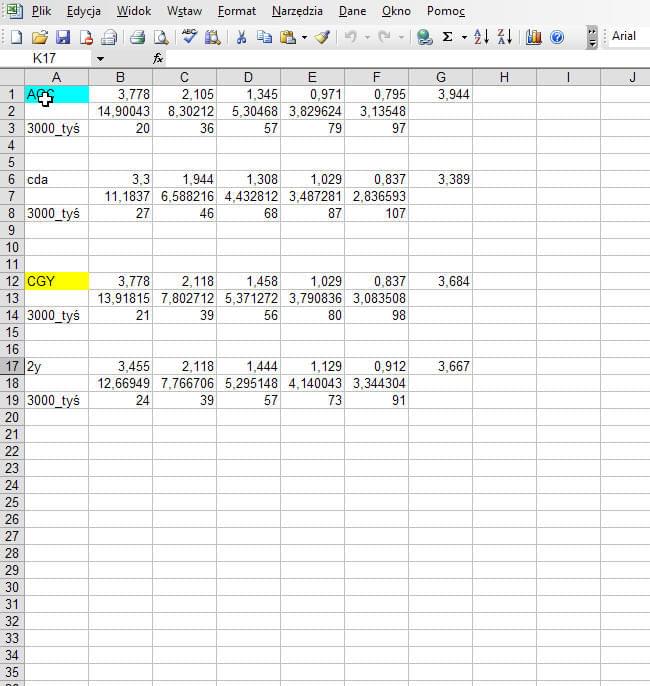Run the ABC spelling check
The width and height of the screenshot is (650, 686).
tap(189, 37)
